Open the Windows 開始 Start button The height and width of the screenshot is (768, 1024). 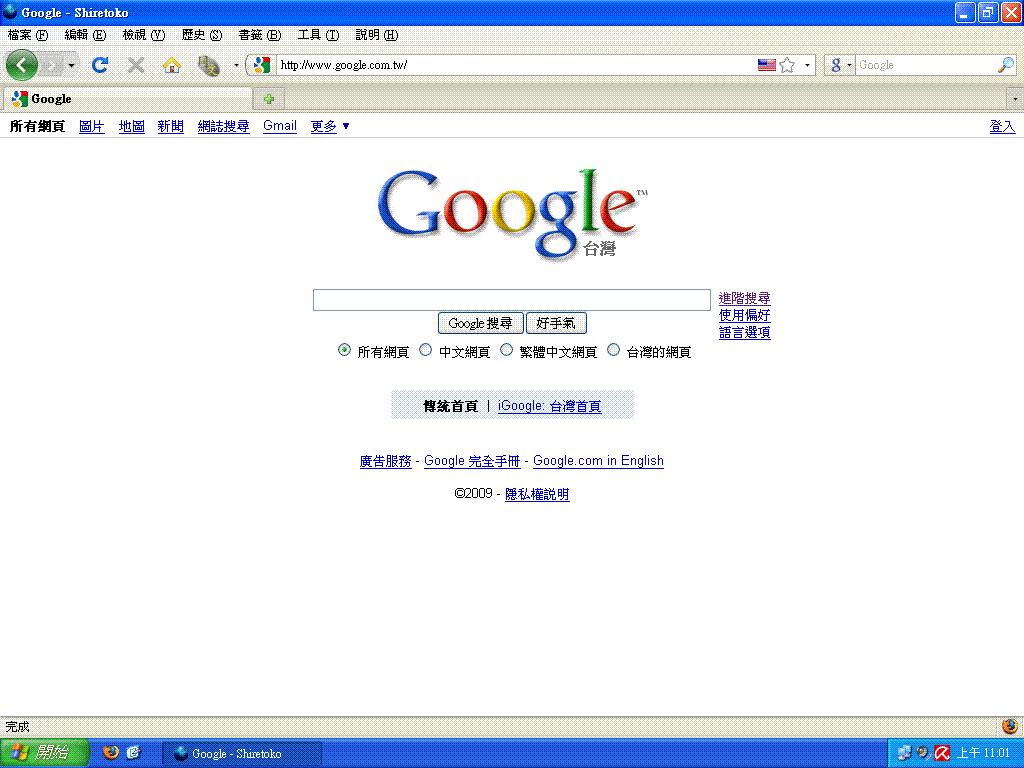point(44,753)
